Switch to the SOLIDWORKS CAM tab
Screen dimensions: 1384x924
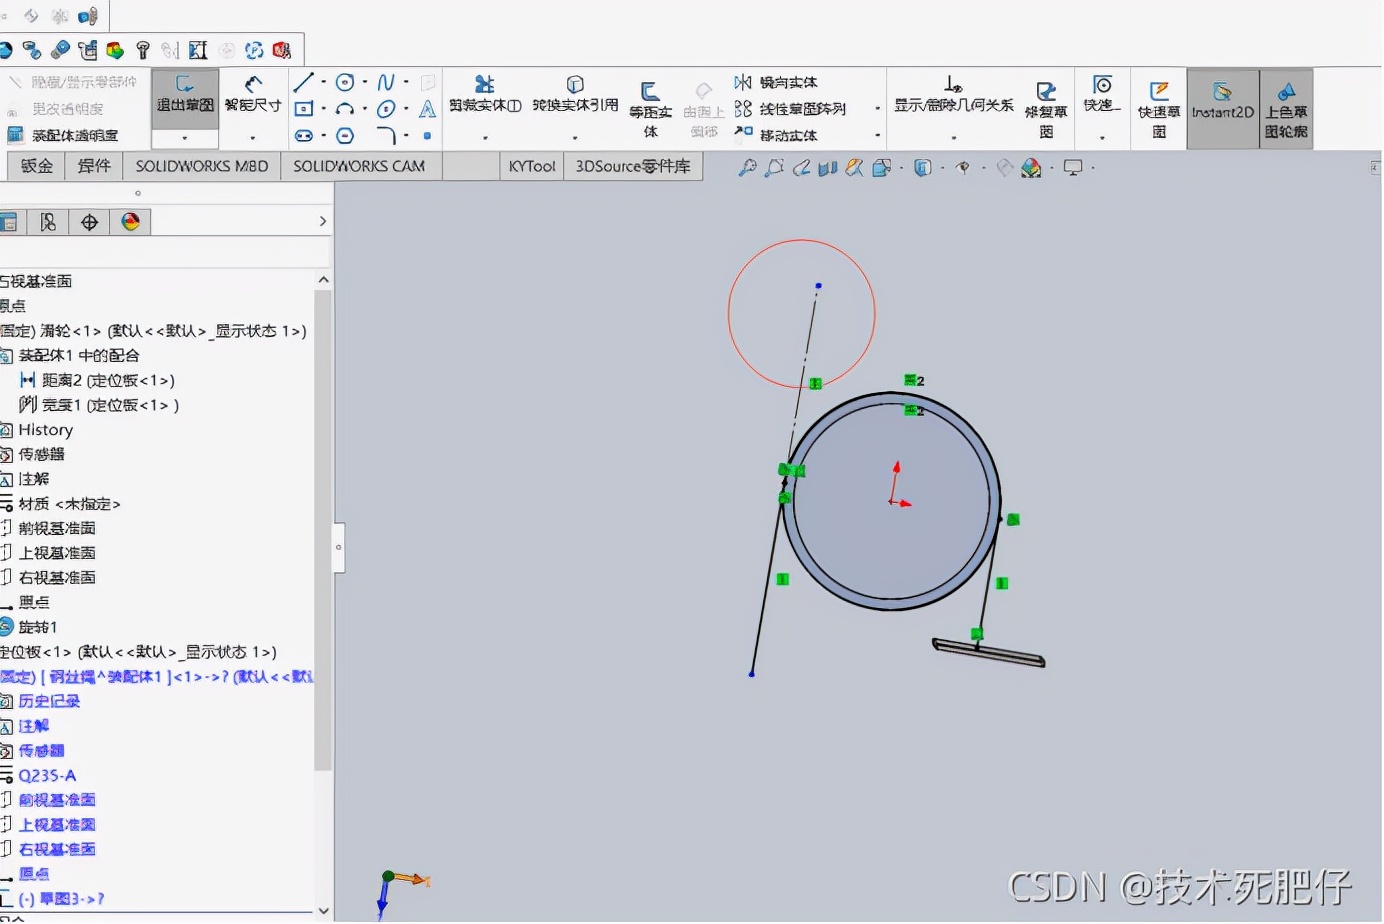click(x=361, y=166)
